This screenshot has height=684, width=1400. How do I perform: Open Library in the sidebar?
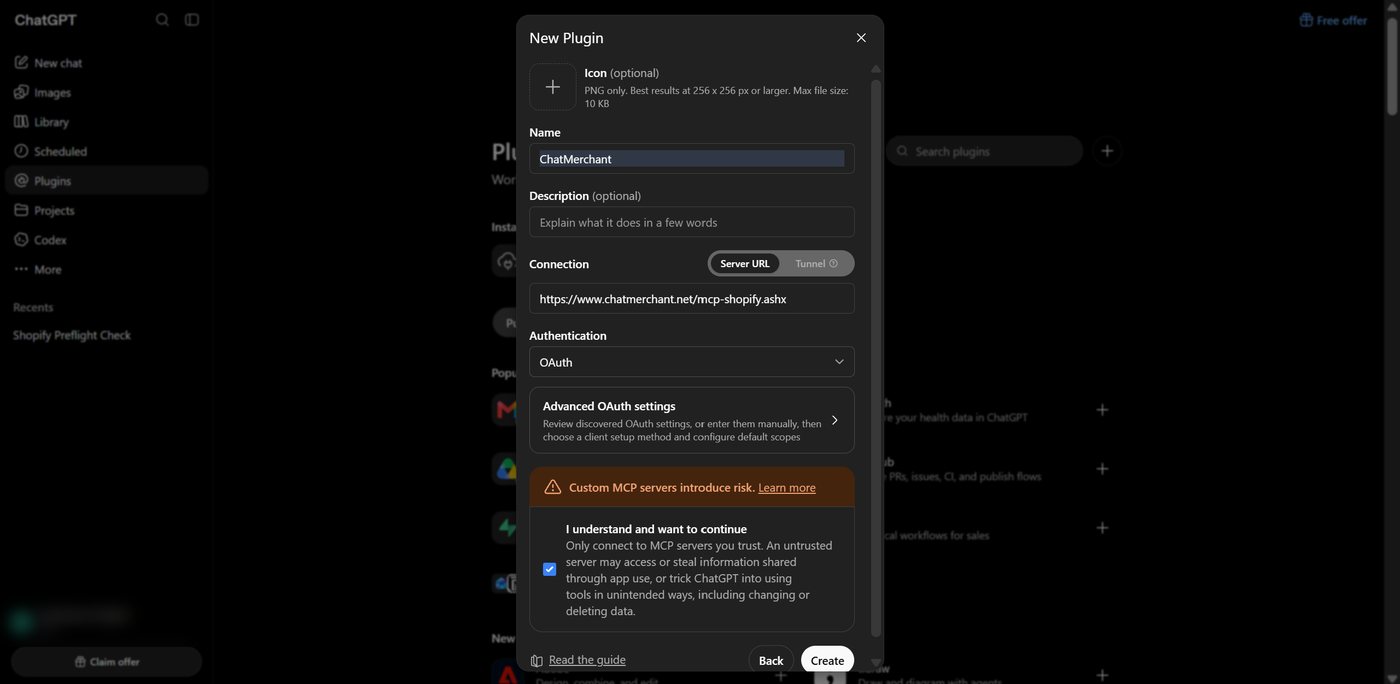tap(107, 122)
